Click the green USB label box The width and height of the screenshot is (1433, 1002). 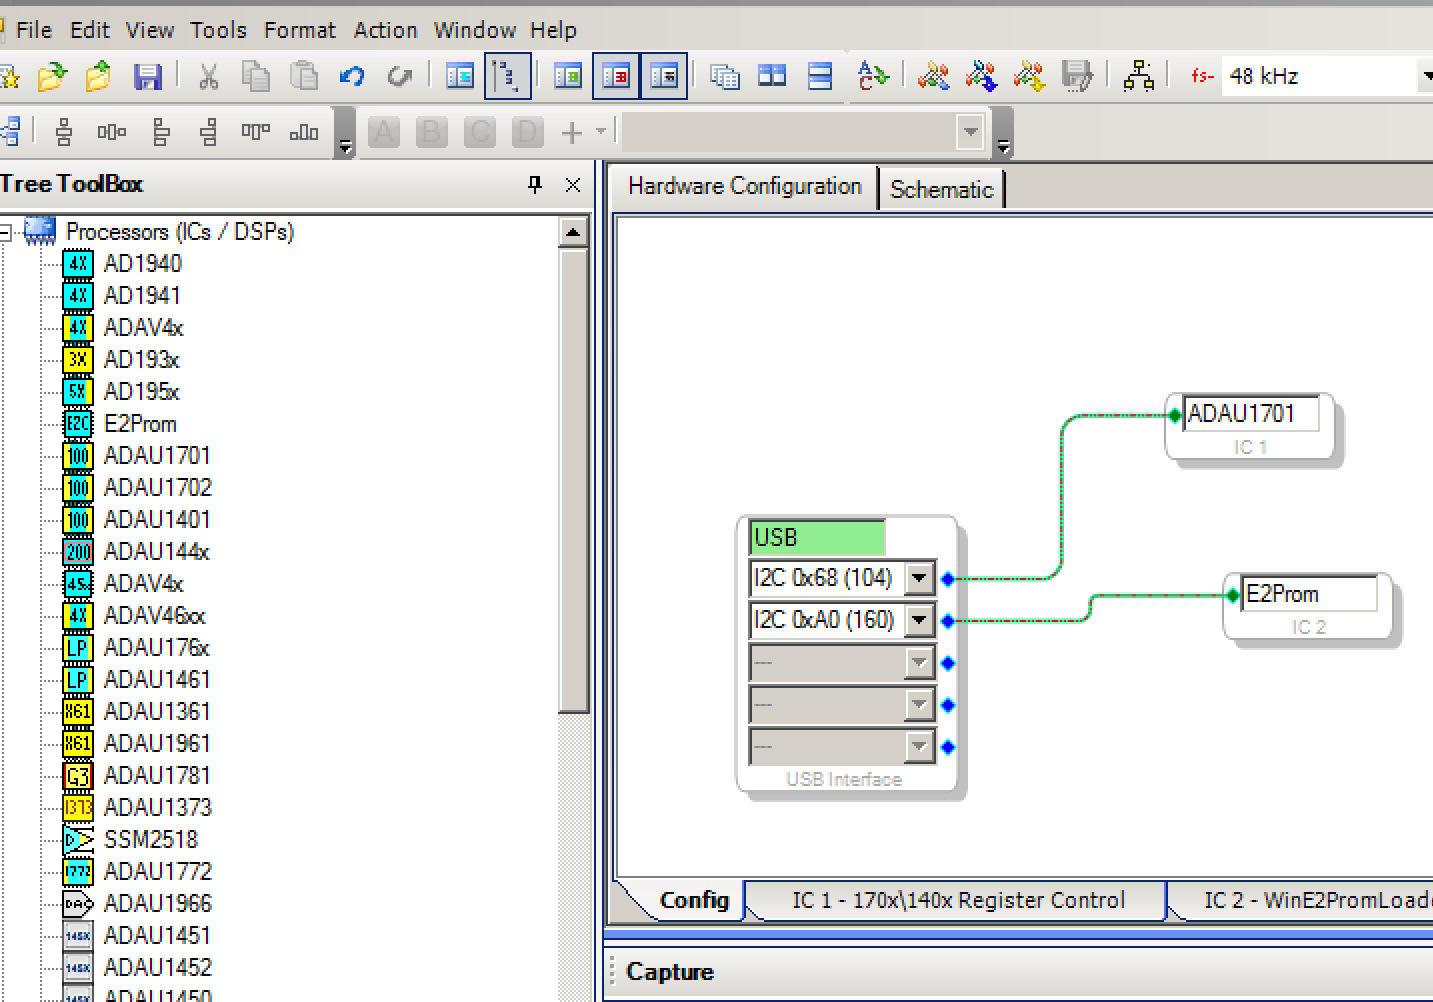(817, 537)
